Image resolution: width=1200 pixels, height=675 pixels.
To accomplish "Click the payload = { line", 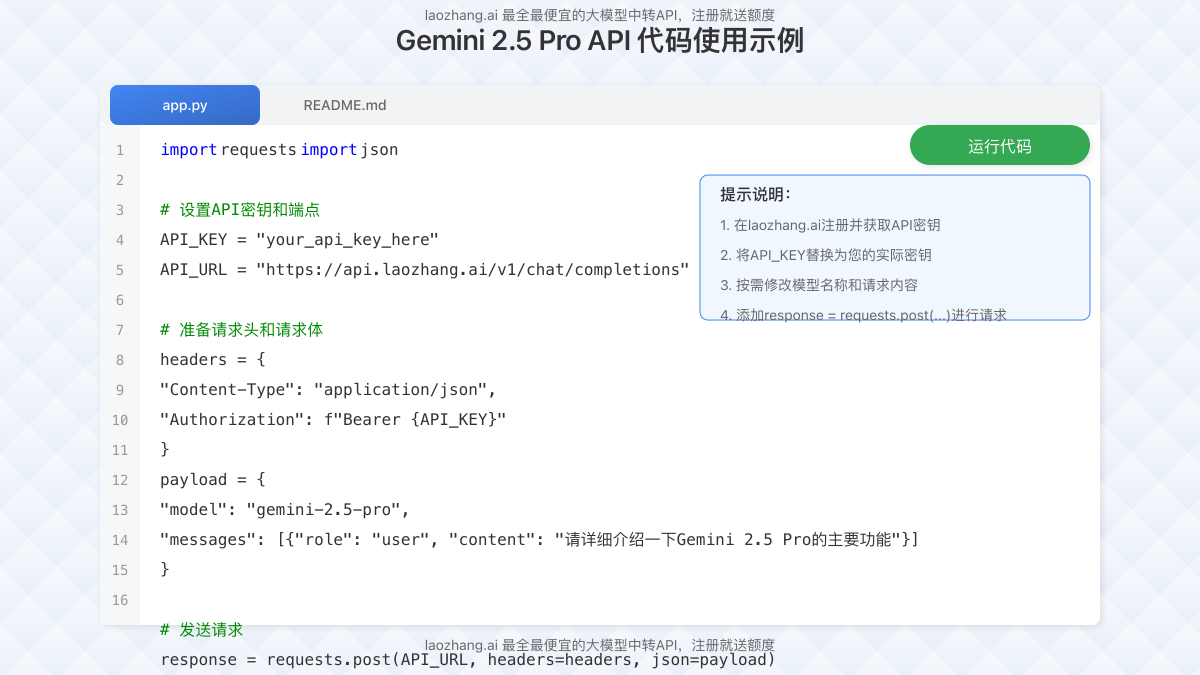I will 212,480.
